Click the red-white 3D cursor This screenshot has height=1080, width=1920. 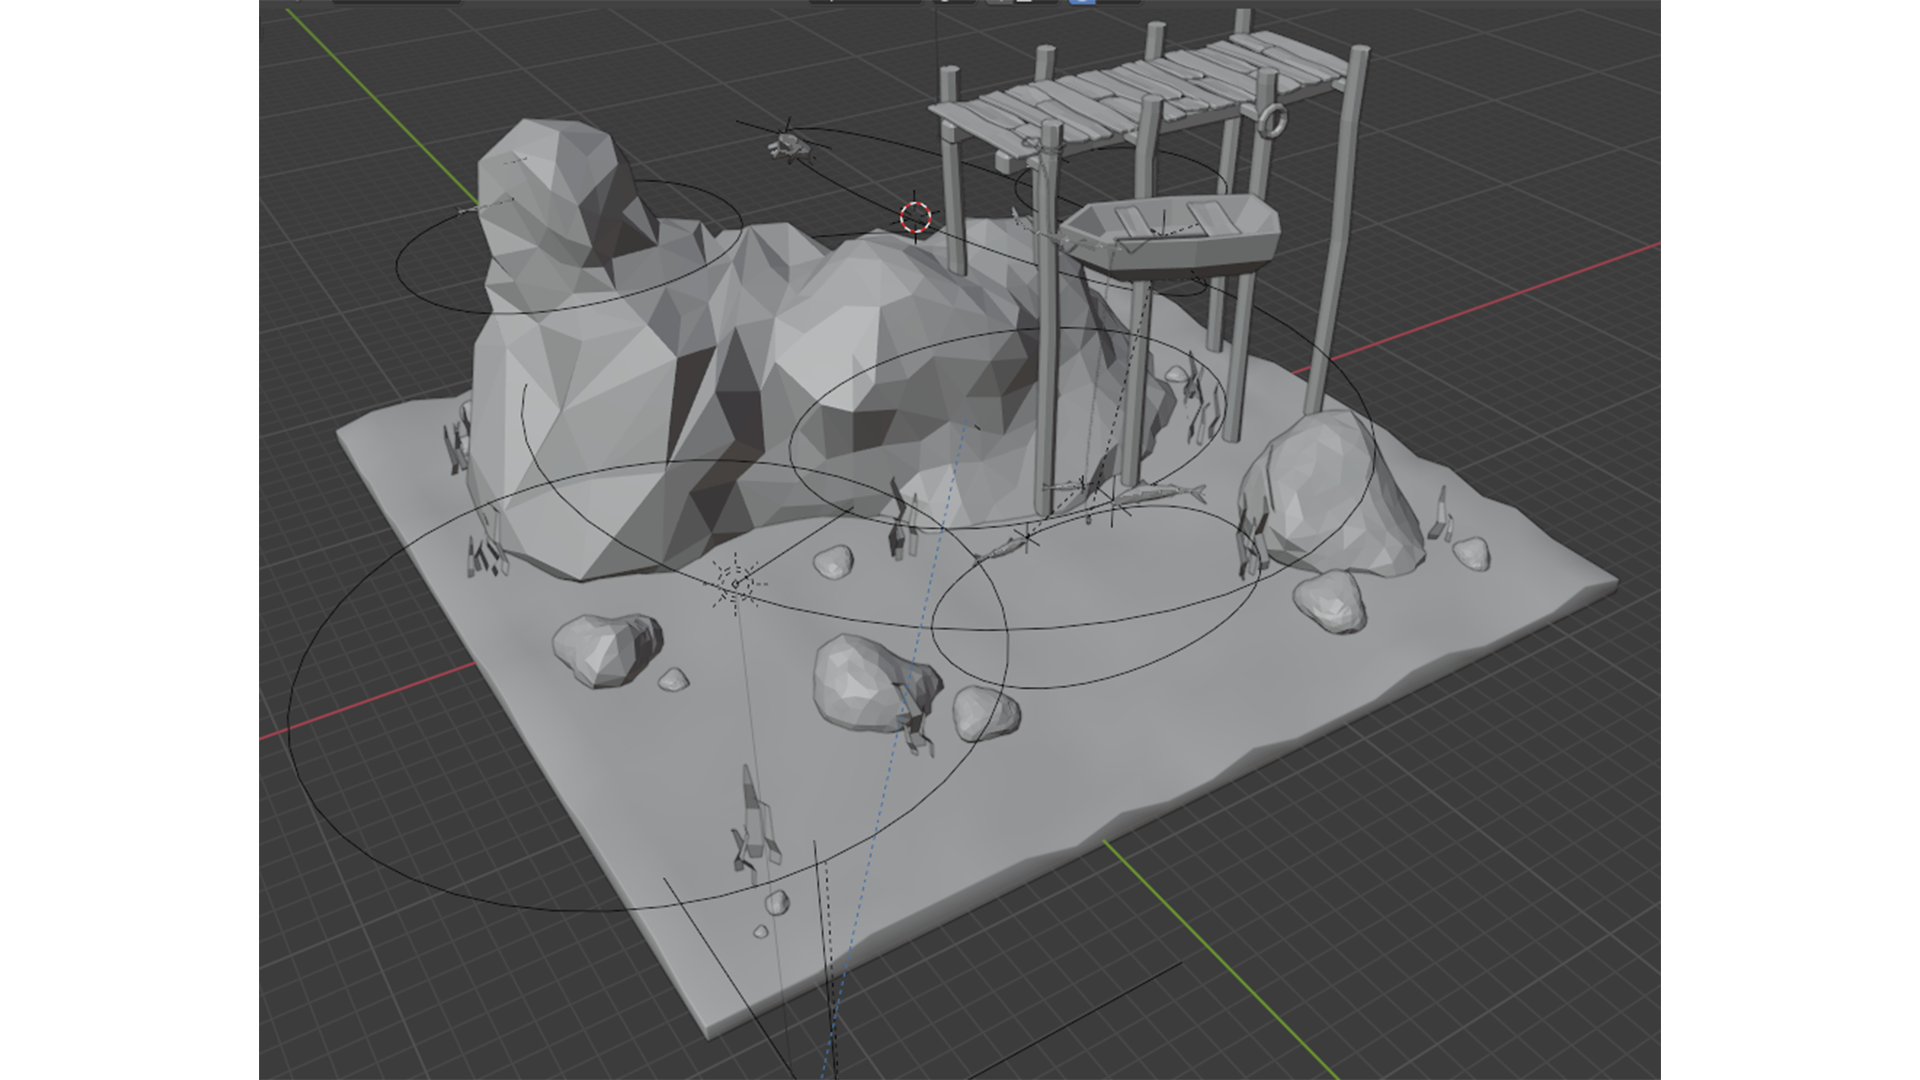tap(915, 217)
